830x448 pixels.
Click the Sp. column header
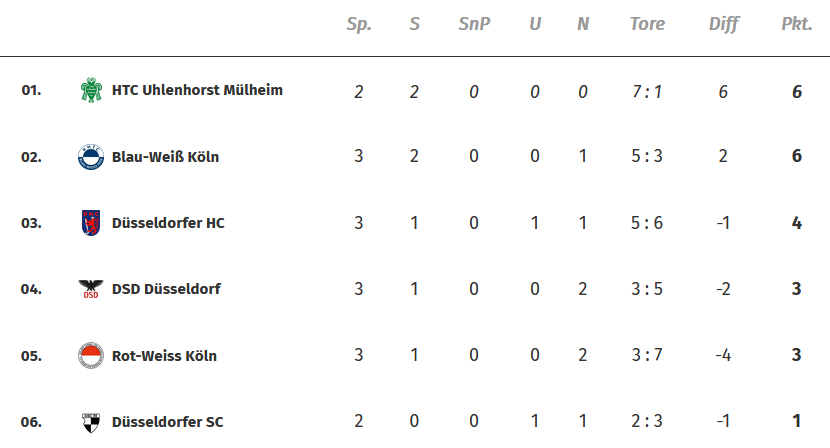pos(359,24)
